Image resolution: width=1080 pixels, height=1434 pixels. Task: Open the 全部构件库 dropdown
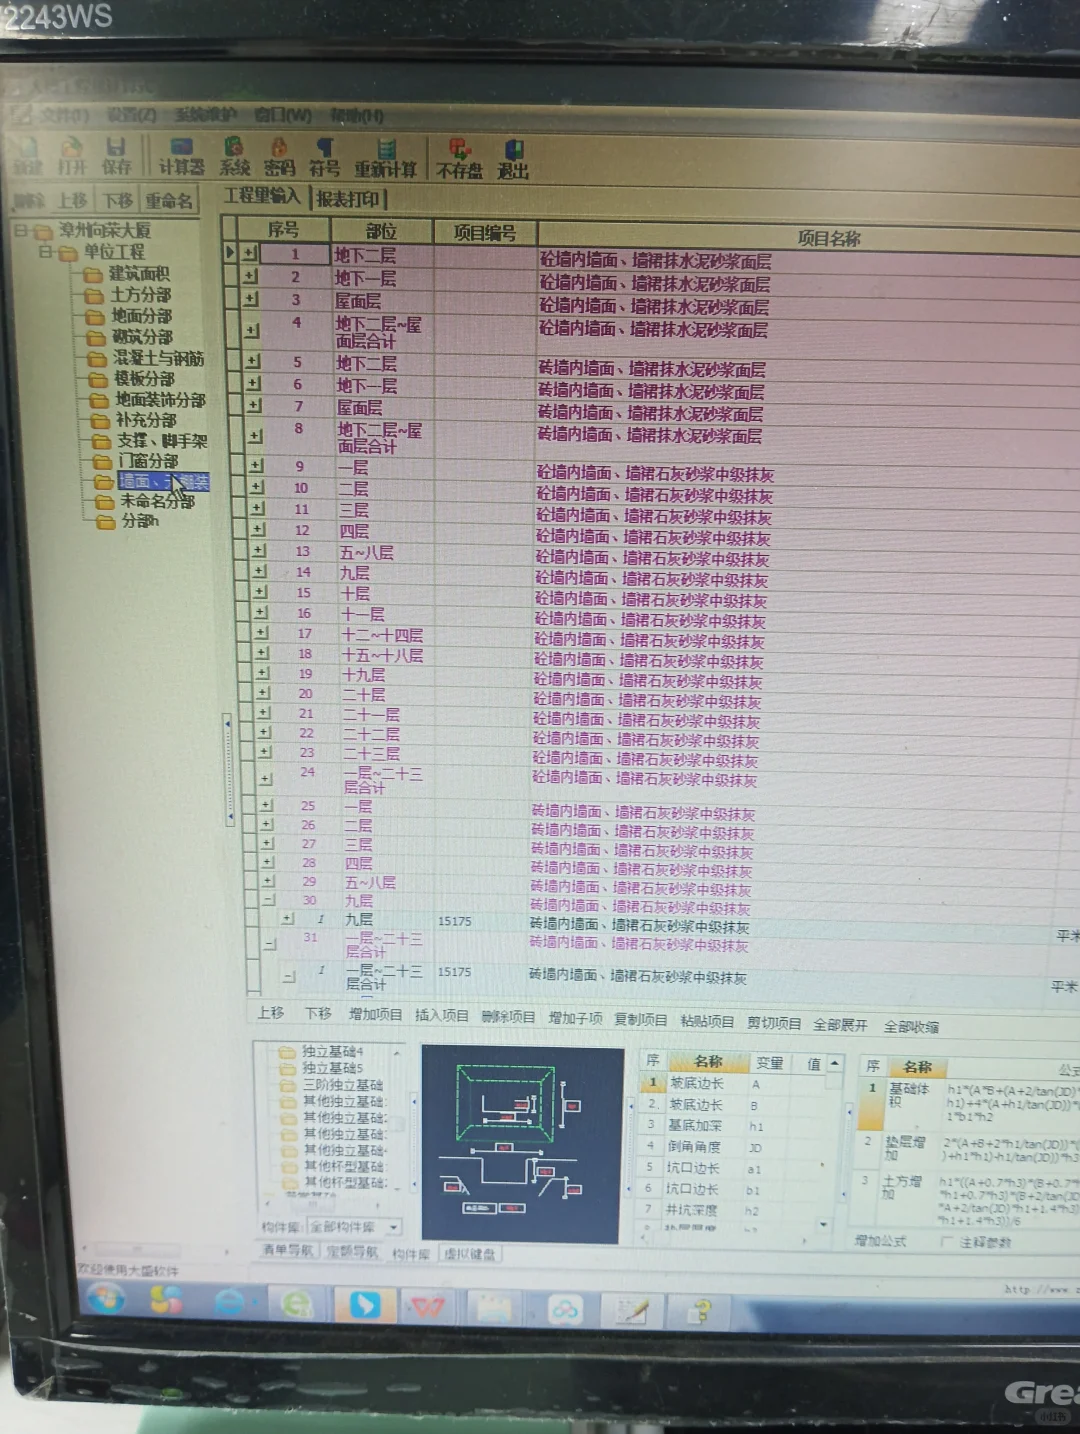pyautogui.click(x=394, y=1226)
